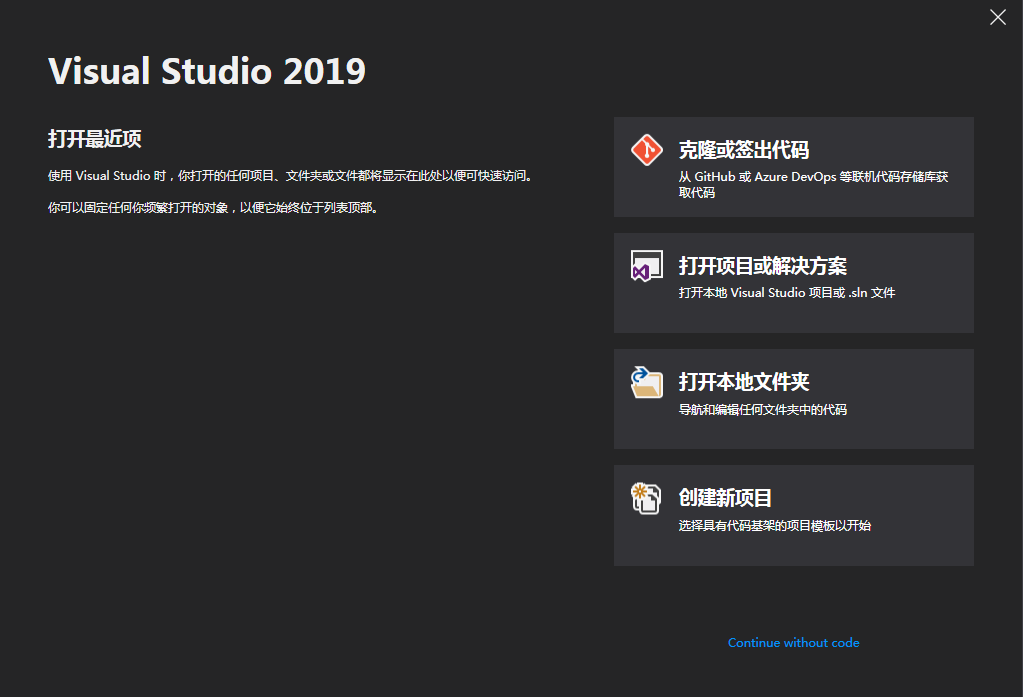Image resolution: width=1023 pixels, height=697 pixels.
Task: Click the open local folder icon
Action: point(647,382)
